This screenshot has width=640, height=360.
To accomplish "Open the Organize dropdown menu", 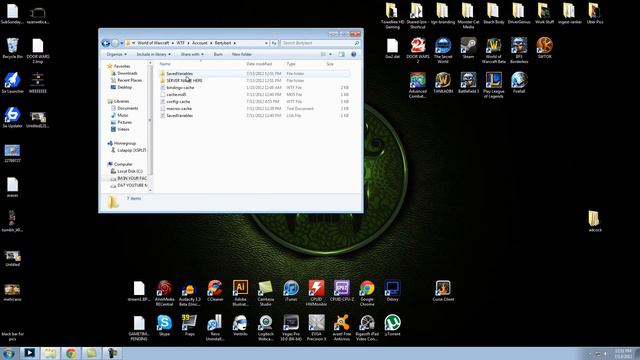I will pos(116,54).
